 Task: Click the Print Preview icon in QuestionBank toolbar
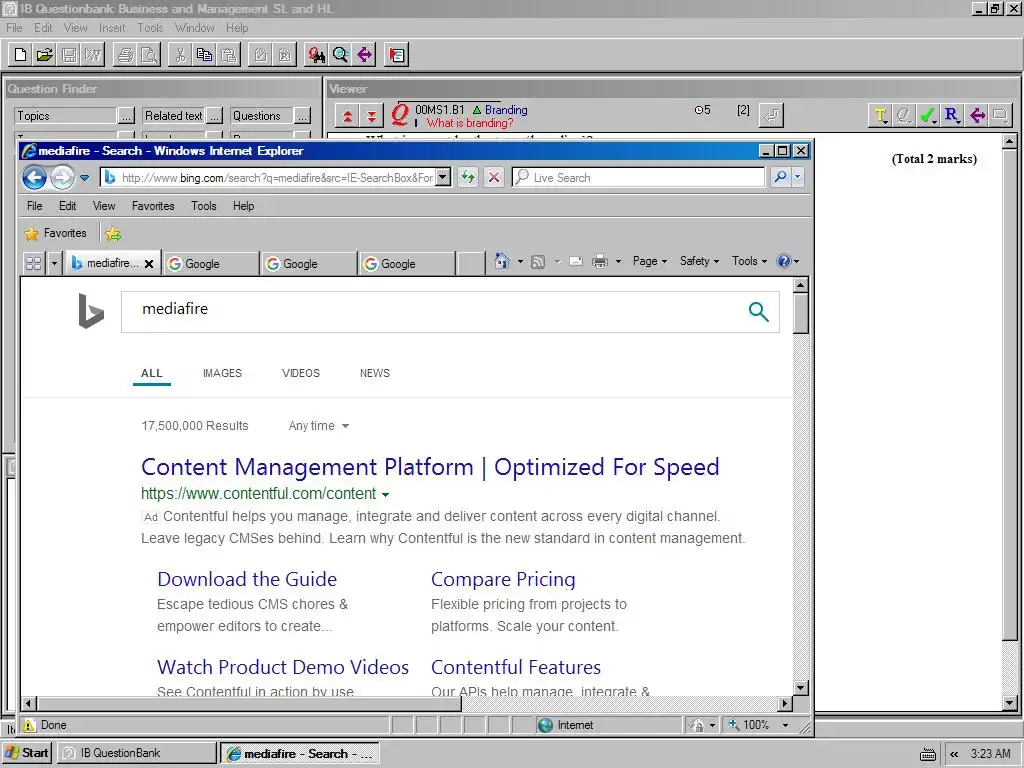150,55
